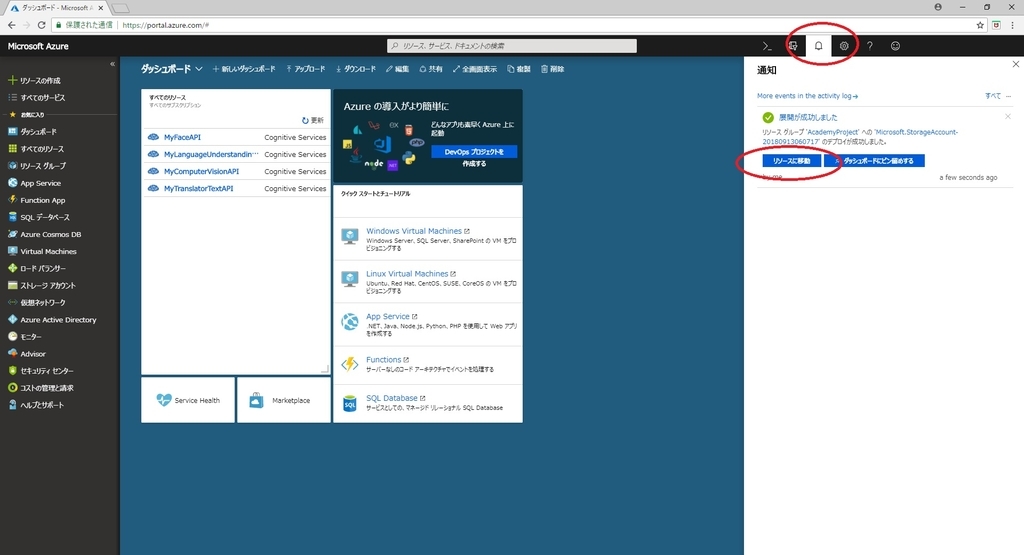Click the search resources input field

512,46
